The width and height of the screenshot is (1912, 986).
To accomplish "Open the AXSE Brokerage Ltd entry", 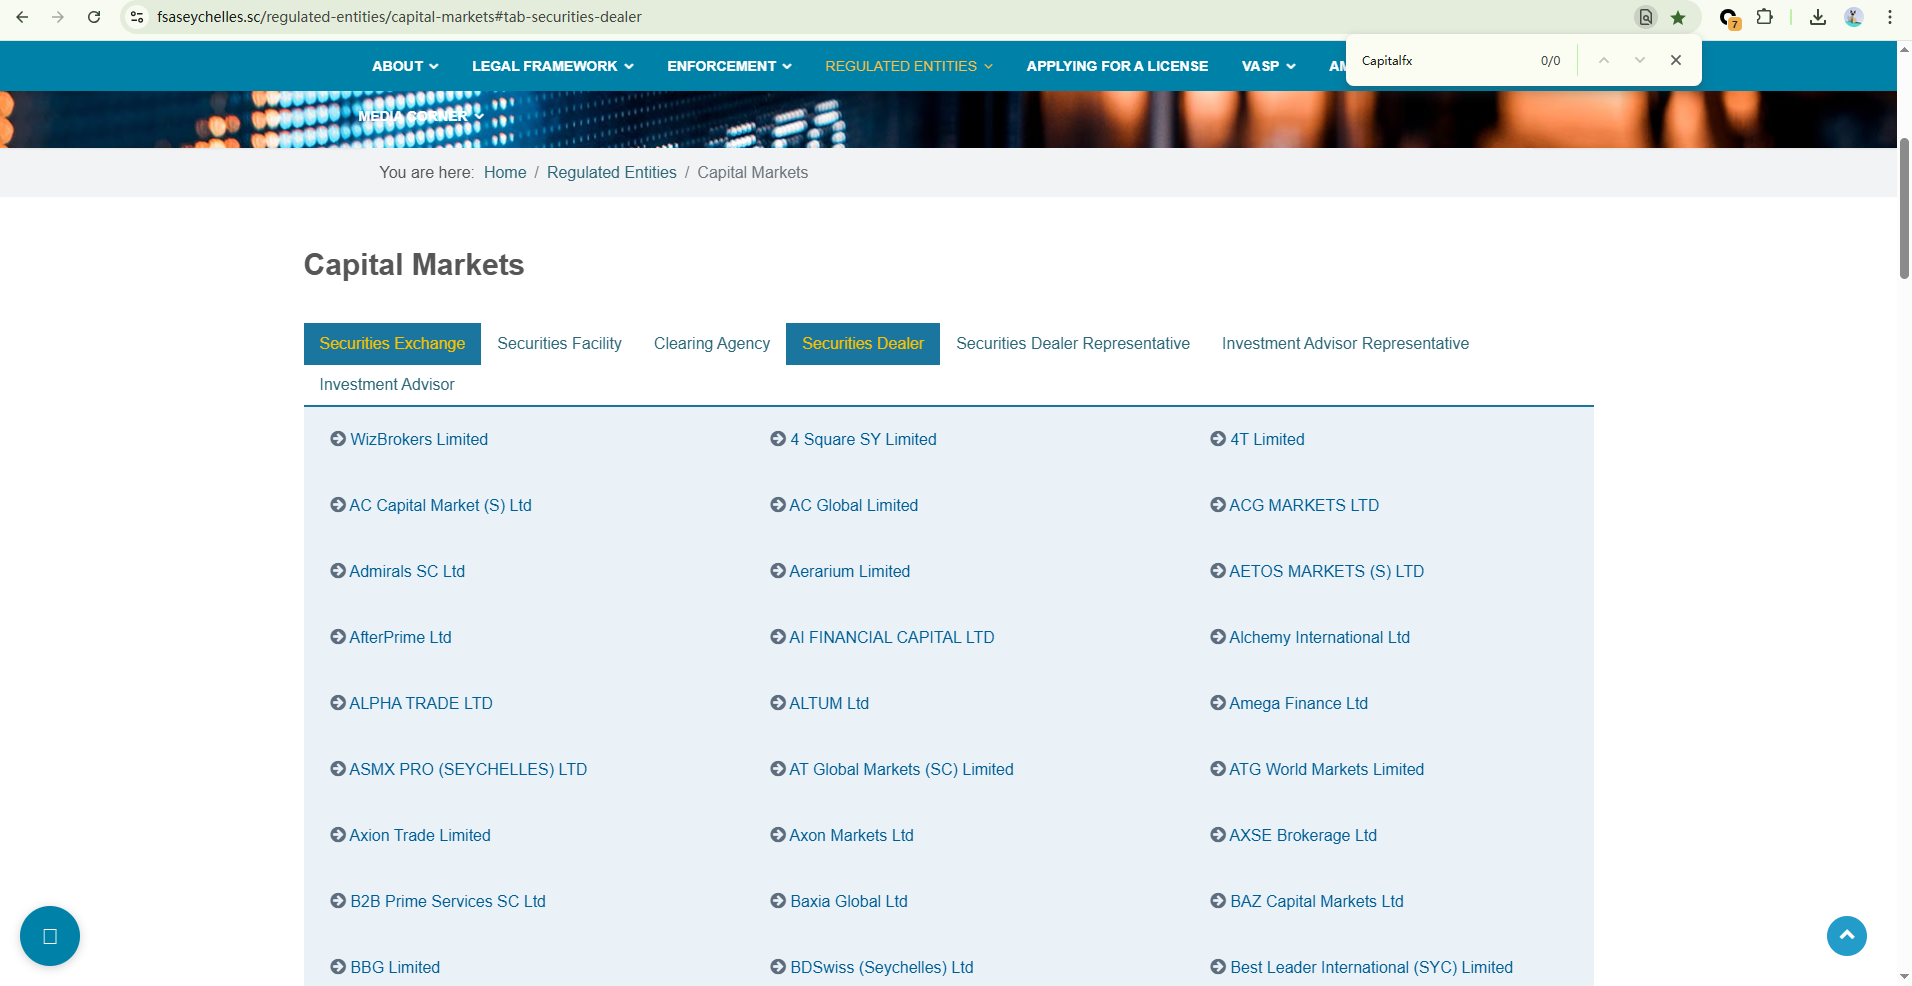I will coord(1303,835).
